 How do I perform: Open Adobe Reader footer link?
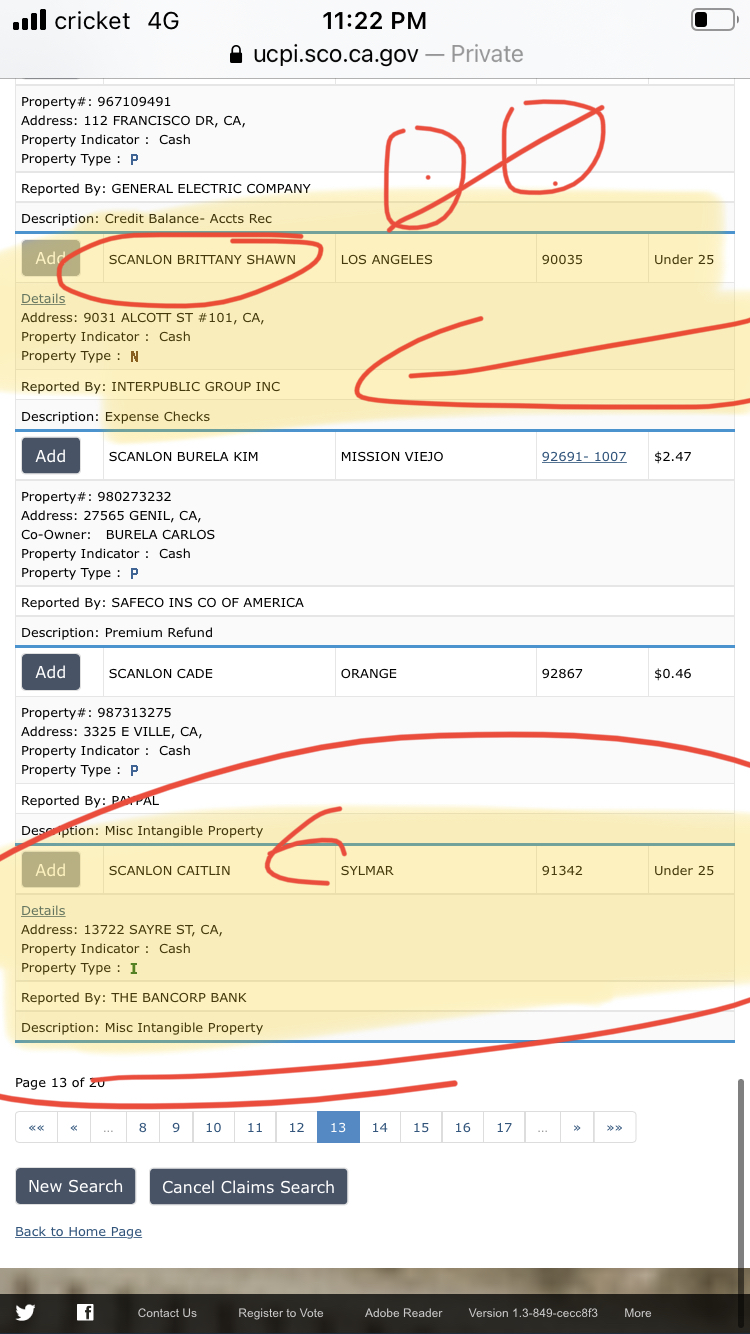pyautogui.click(x=404, y=1313)
